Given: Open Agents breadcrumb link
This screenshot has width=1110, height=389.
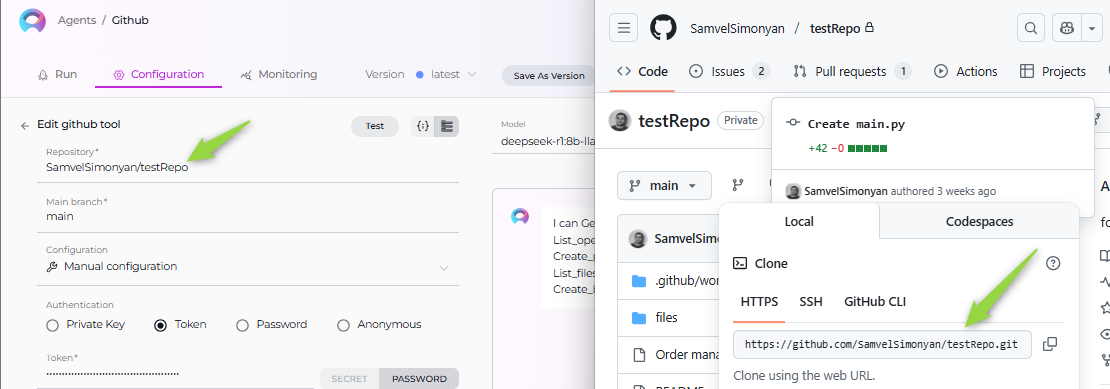Looking at the screenshot, I should pyautogui.click(x=76, y=21).
